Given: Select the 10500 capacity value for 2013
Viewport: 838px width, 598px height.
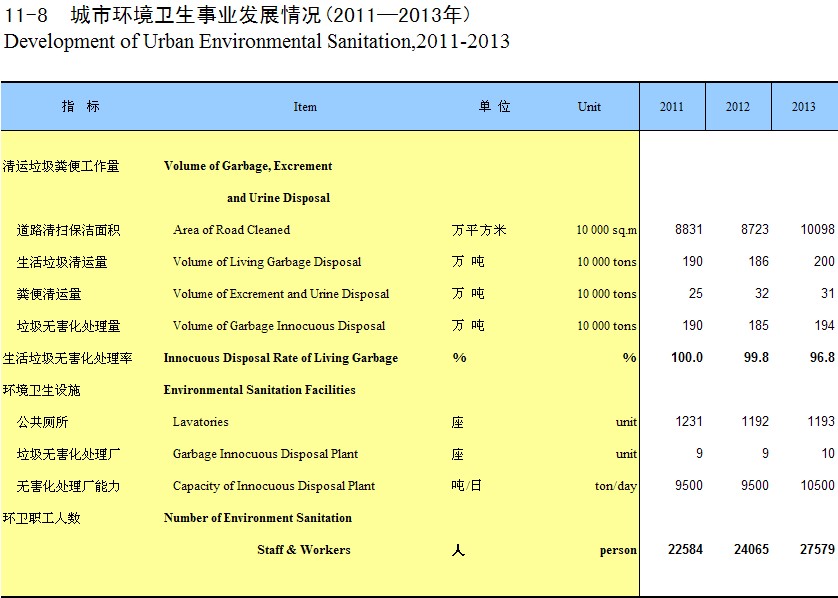Looking at the screenshot, I should pos(816,486).
